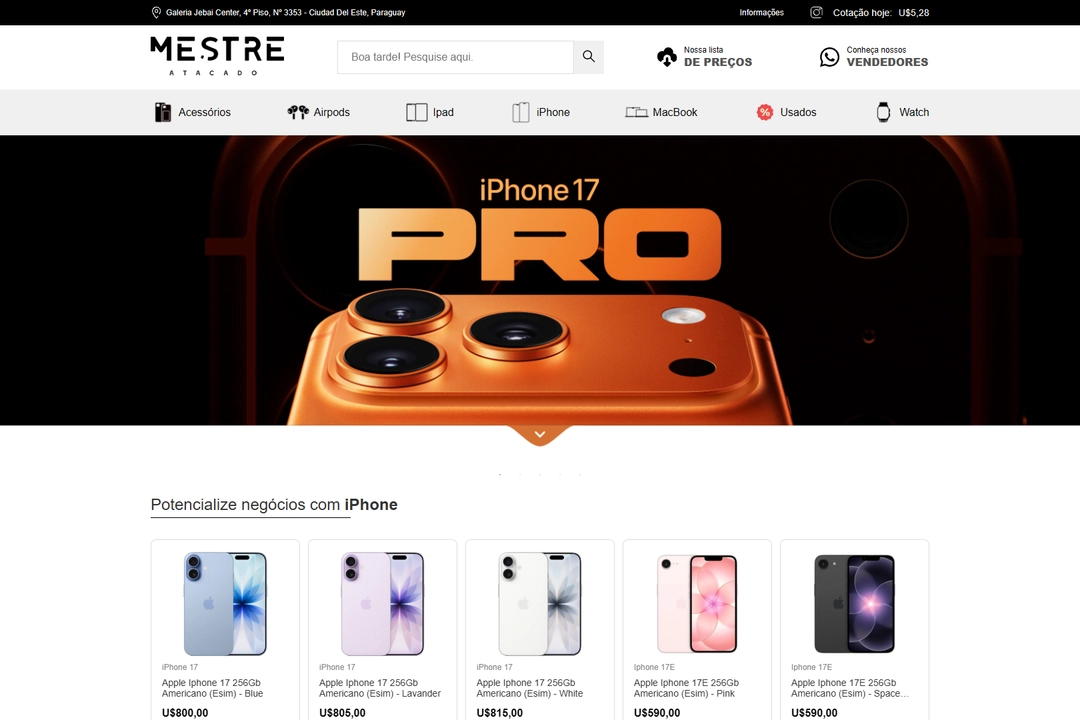1080x720 pixels.
Task: Expand the banner's orange down chevron
Action: [540, 435]
